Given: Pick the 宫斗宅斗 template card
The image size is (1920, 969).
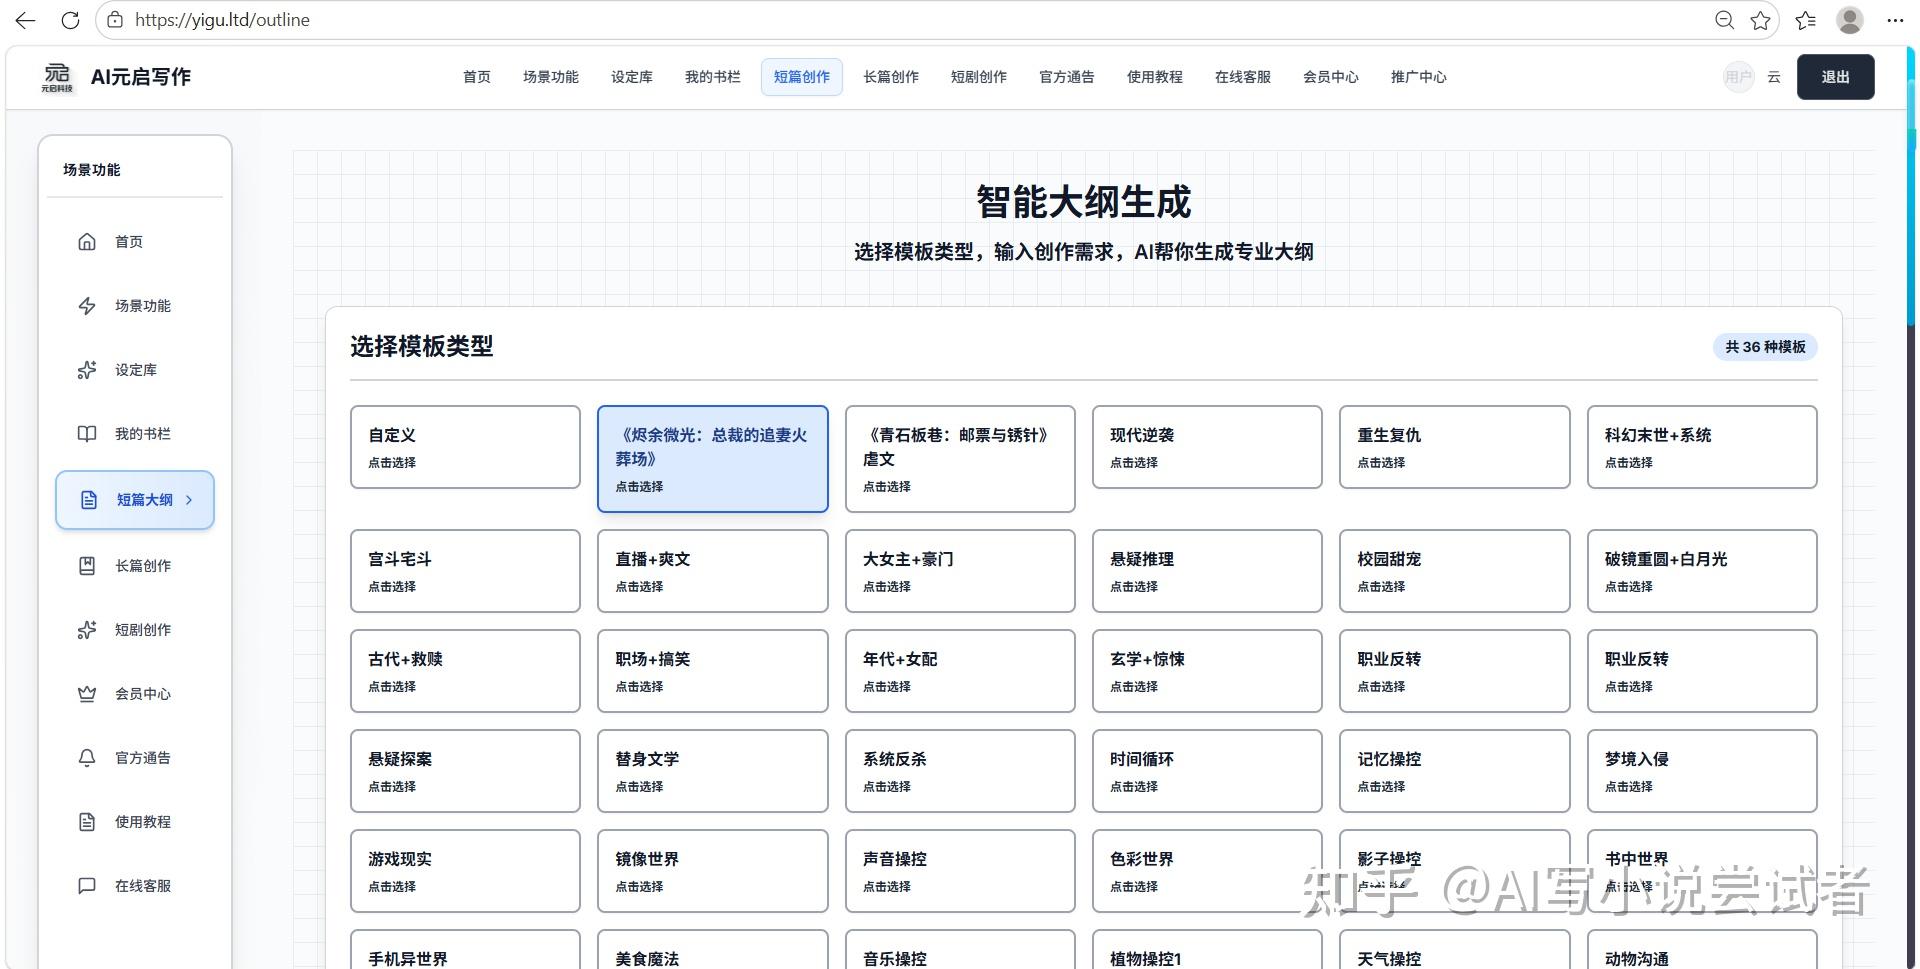Looking at the screenshot, I should click(465, 571).
